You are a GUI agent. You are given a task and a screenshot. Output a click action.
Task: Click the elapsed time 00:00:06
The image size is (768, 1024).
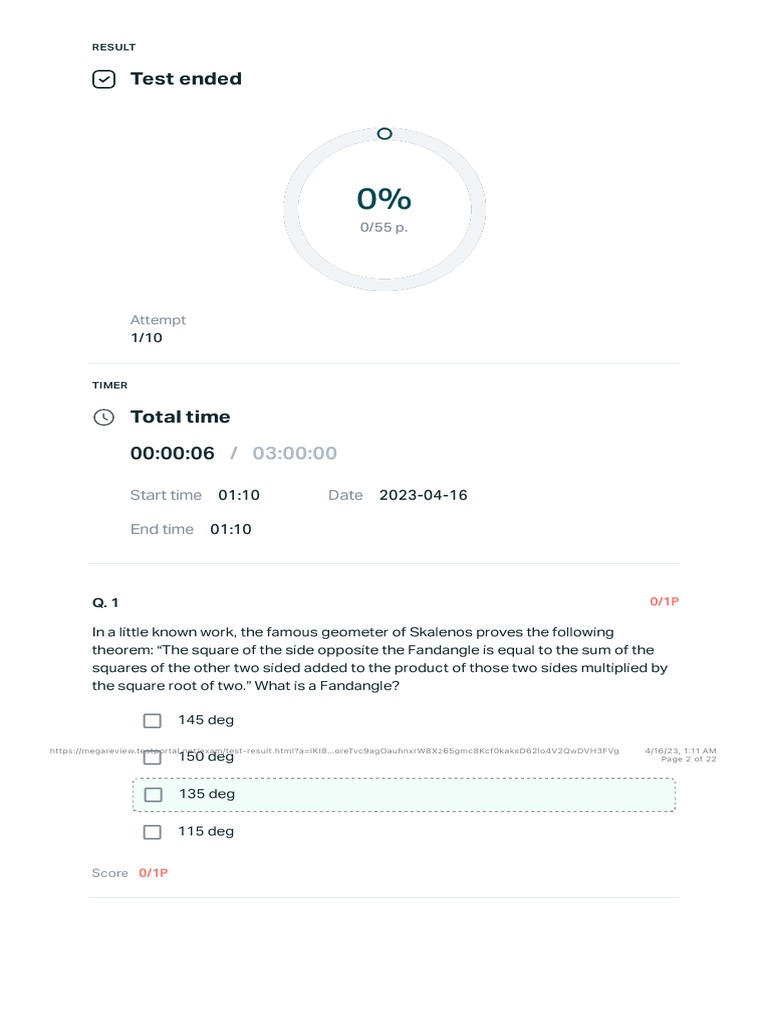(x=172, y=453)
